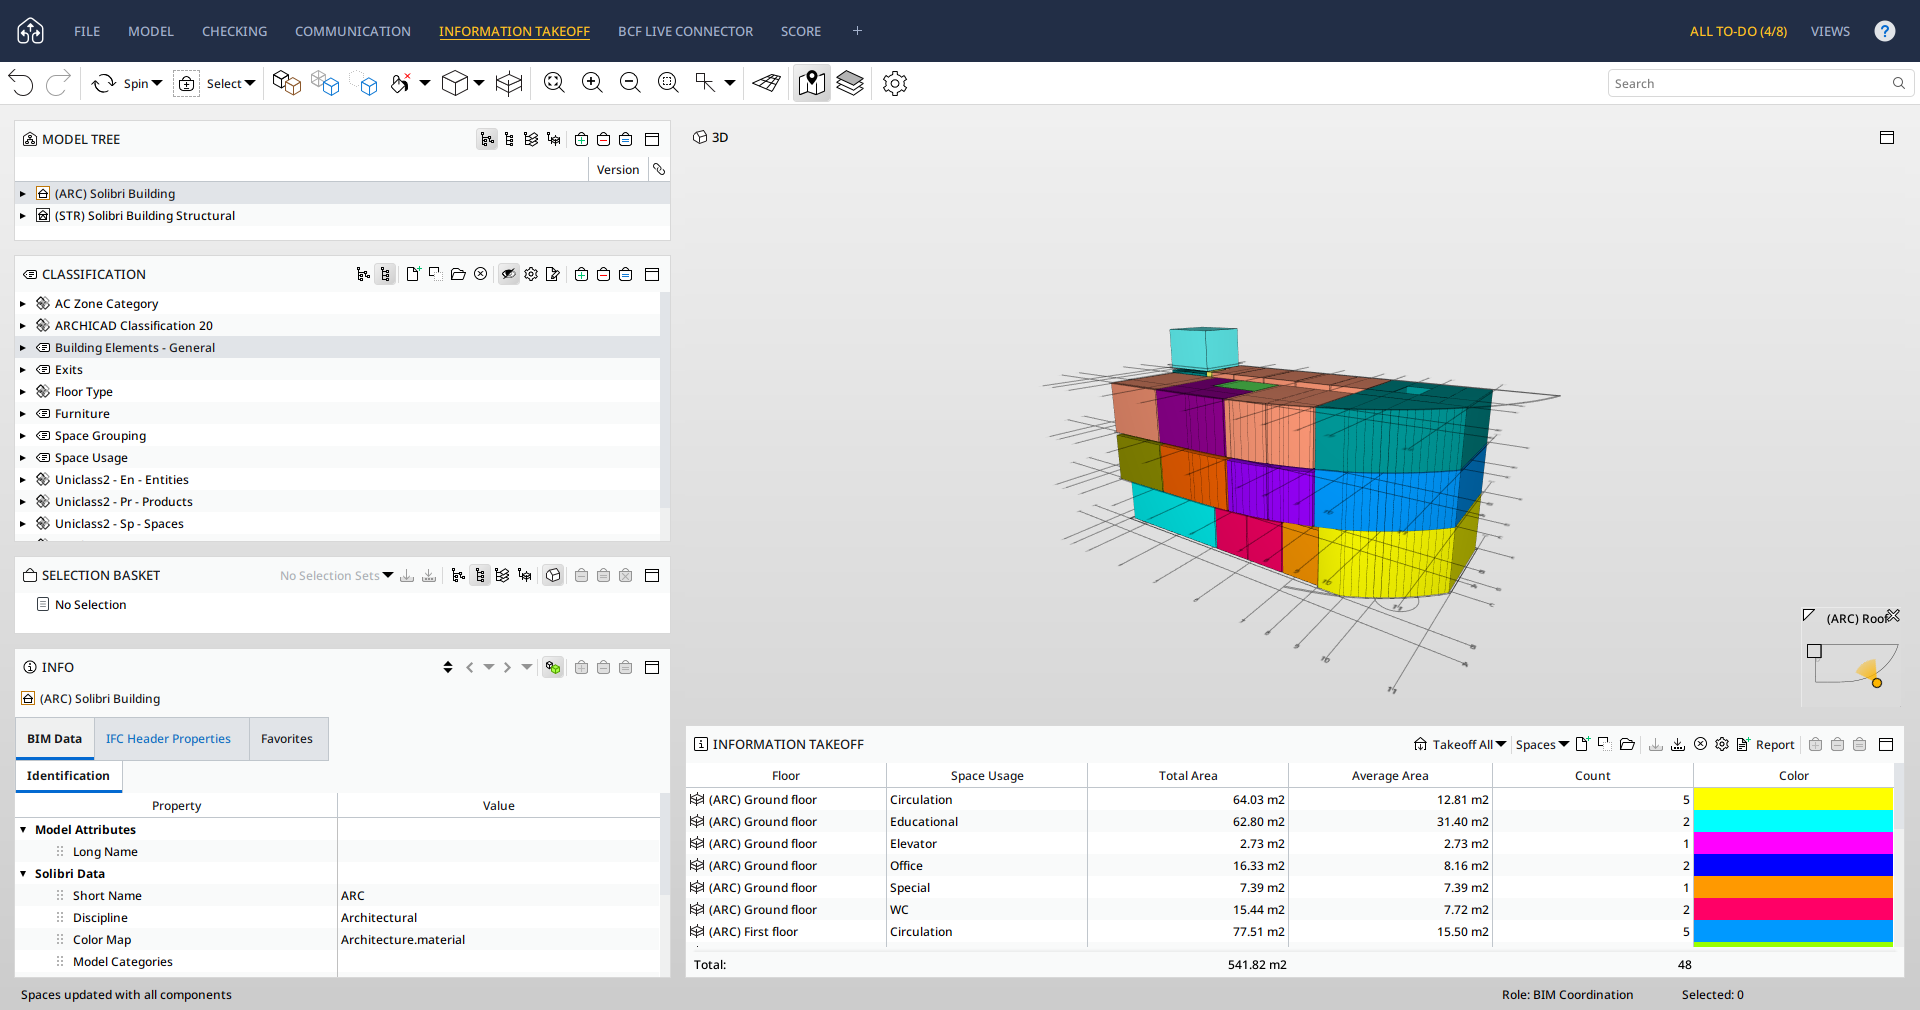Open the FILE menu
This screenshot has width=1920, height=1010.
tap(87, 31)
